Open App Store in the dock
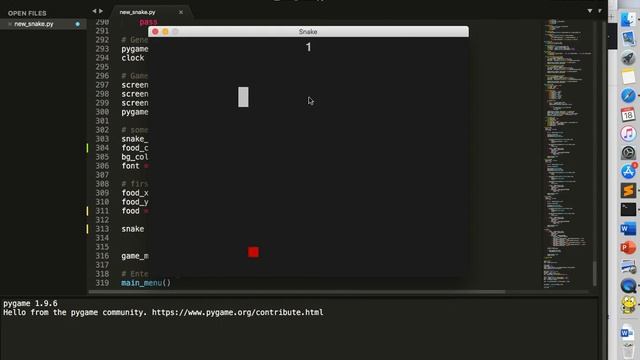Screen dimensions: 640x360 click(628, 172)
